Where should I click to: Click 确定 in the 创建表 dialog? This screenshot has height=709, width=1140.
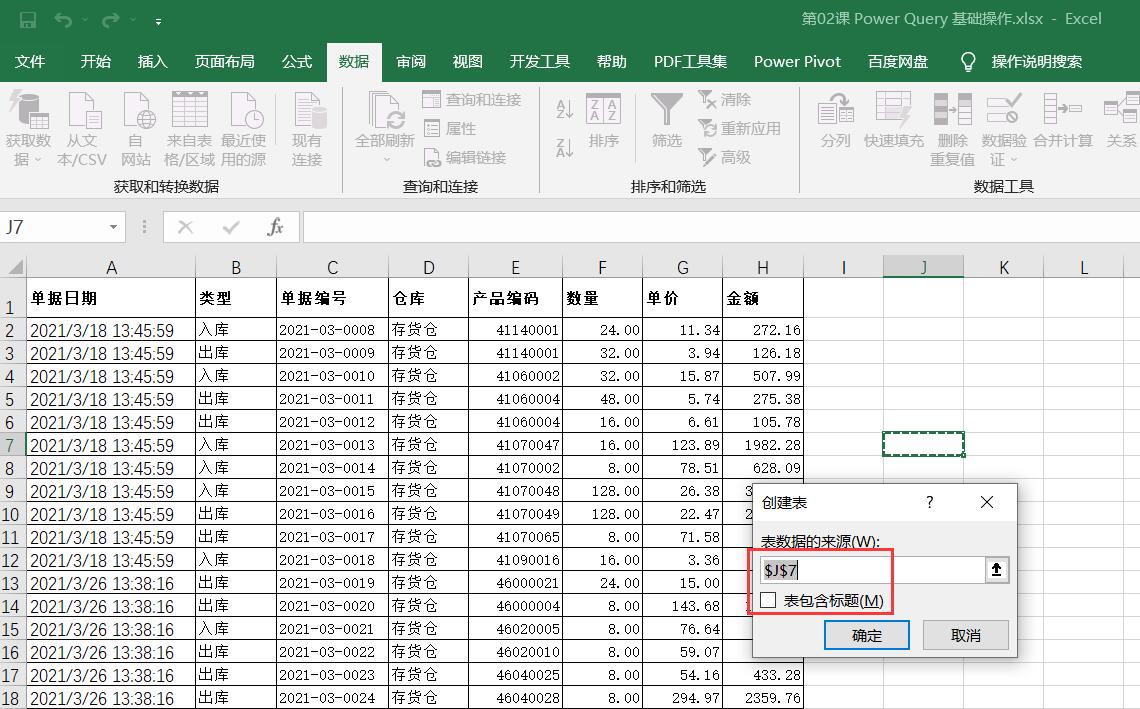click(x=867, y=636)
